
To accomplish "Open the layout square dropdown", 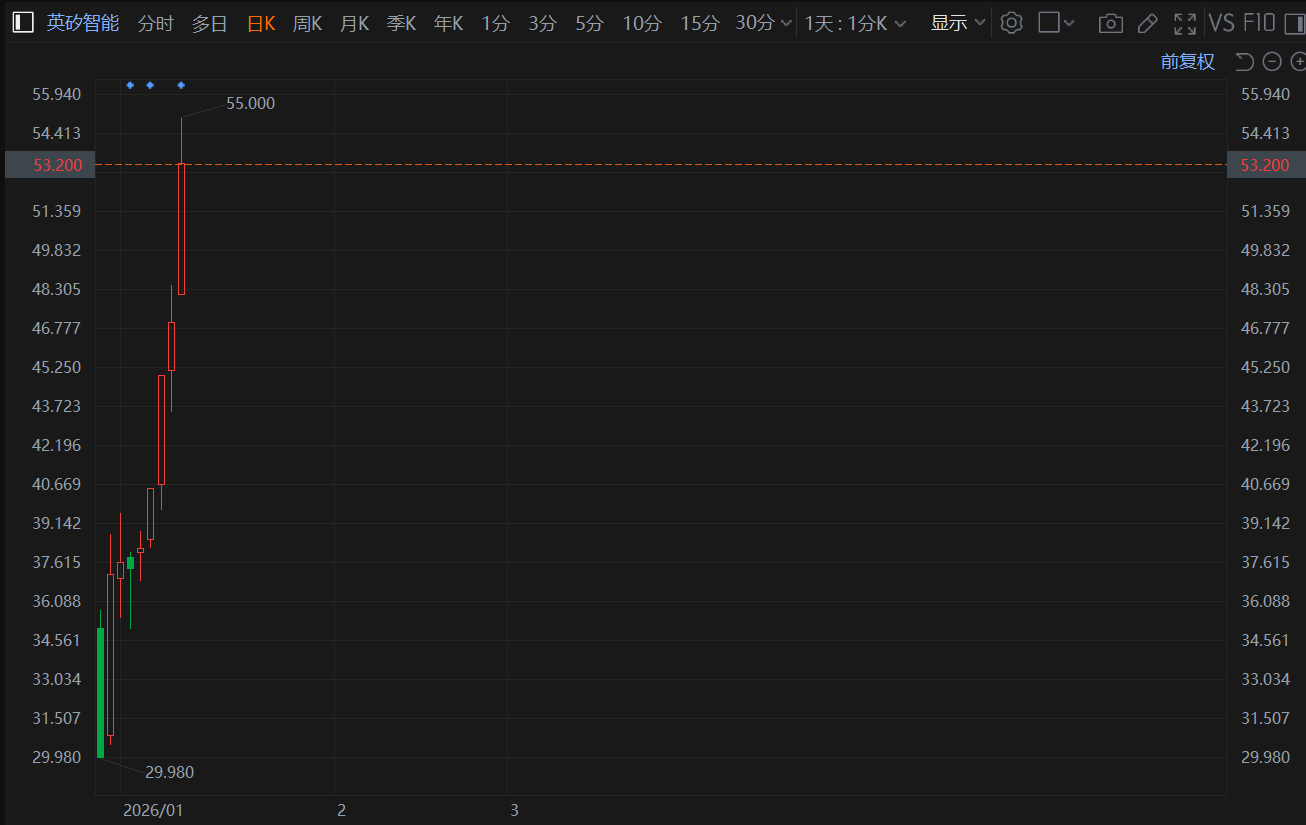I will point(1056,23).
